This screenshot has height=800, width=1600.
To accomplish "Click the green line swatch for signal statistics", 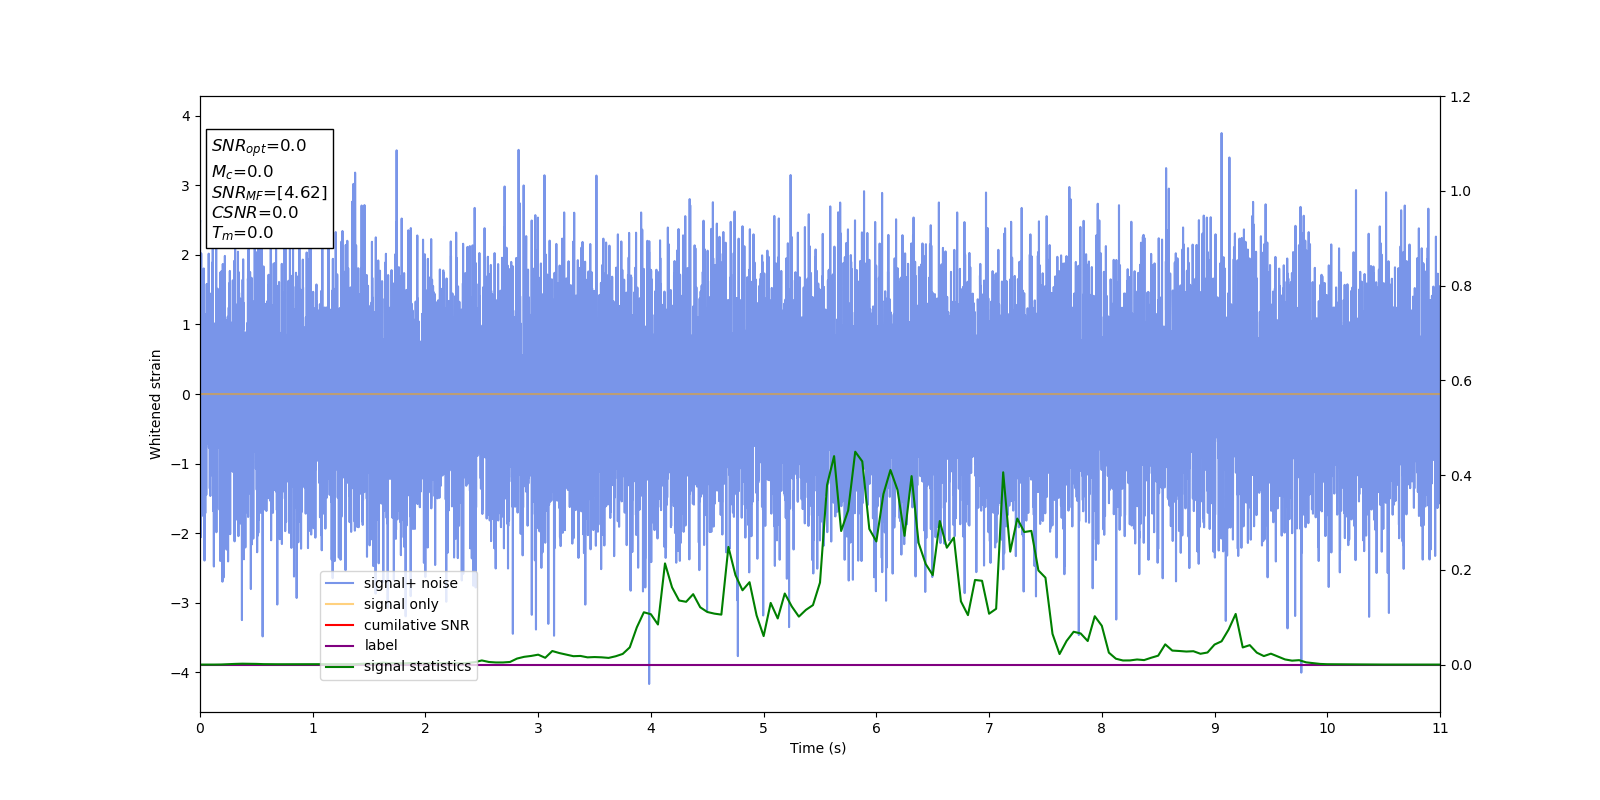I will click(340, 666).
